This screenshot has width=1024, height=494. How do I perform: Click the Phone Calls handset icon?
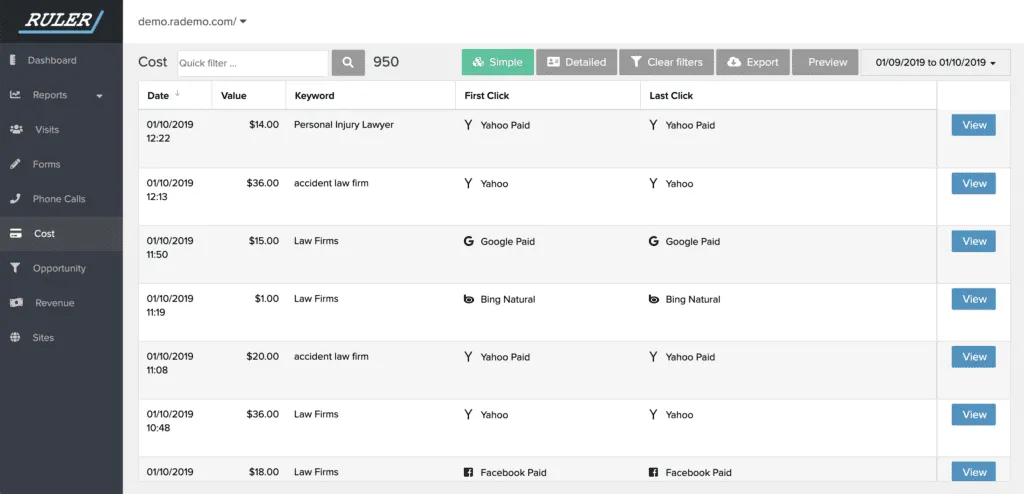(x=15, y=199)
